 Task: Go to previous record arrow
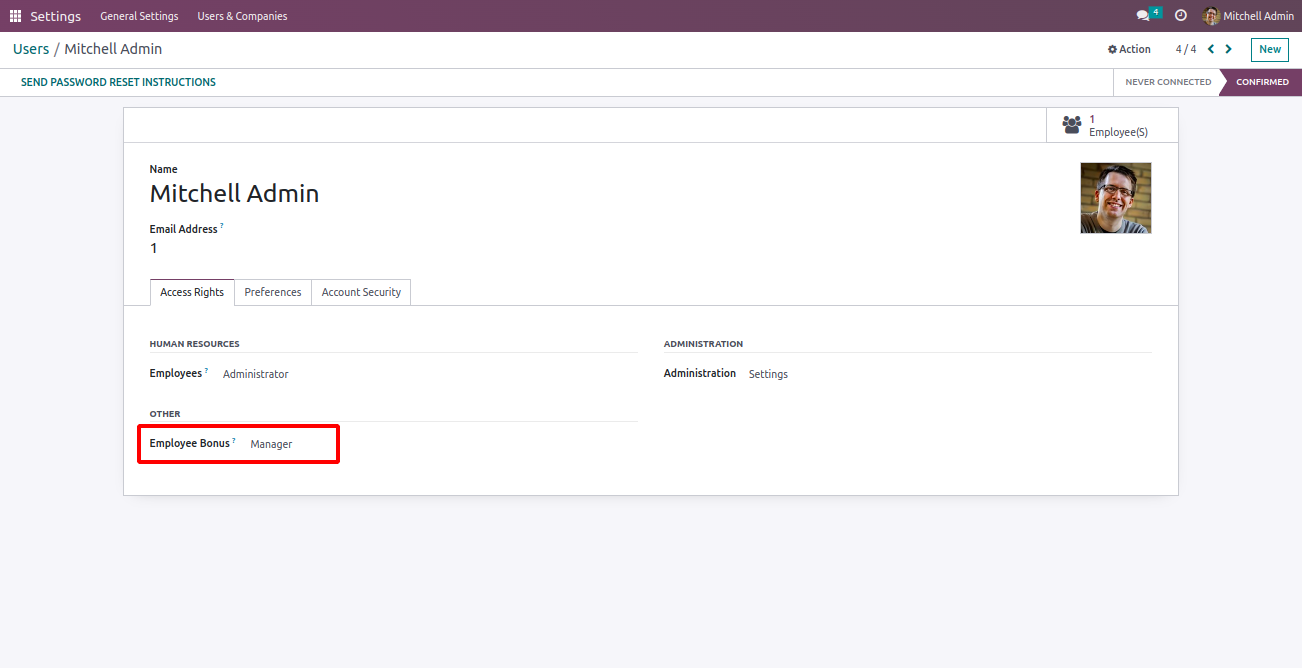(x=1211, y=49)
